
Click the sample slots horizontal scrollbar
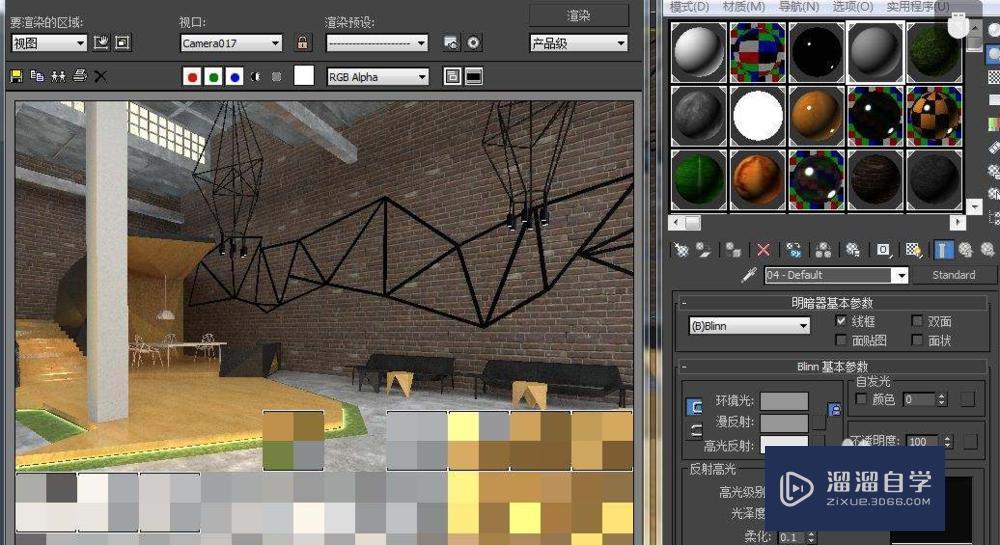pyautogui.click(x=817, y=222)
